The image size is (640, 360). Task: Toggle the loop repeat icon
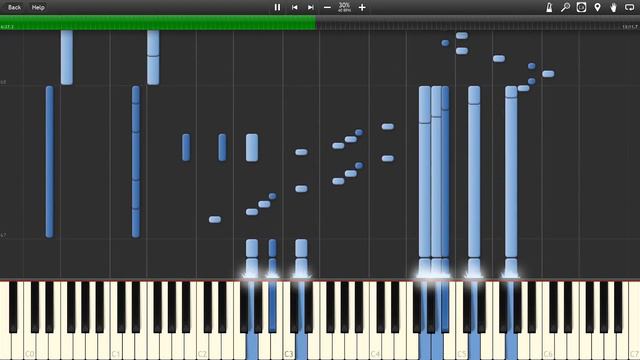click(630, 7)
